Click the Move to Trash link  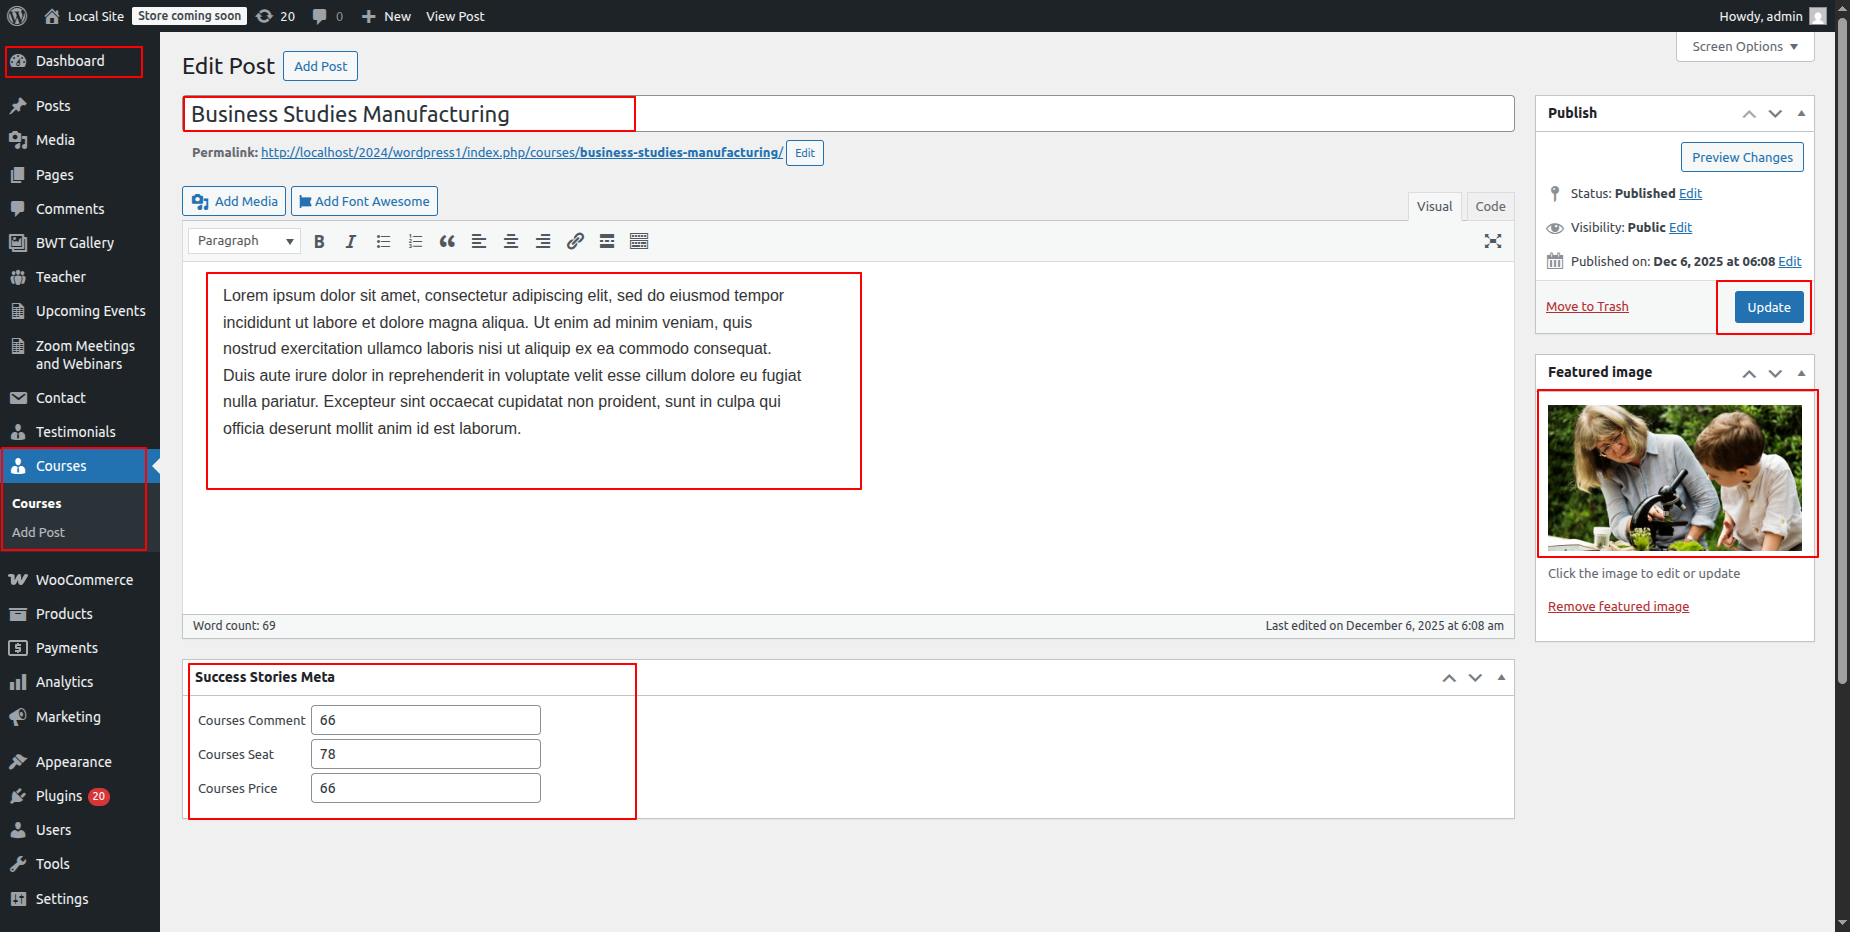[1587, 307]
